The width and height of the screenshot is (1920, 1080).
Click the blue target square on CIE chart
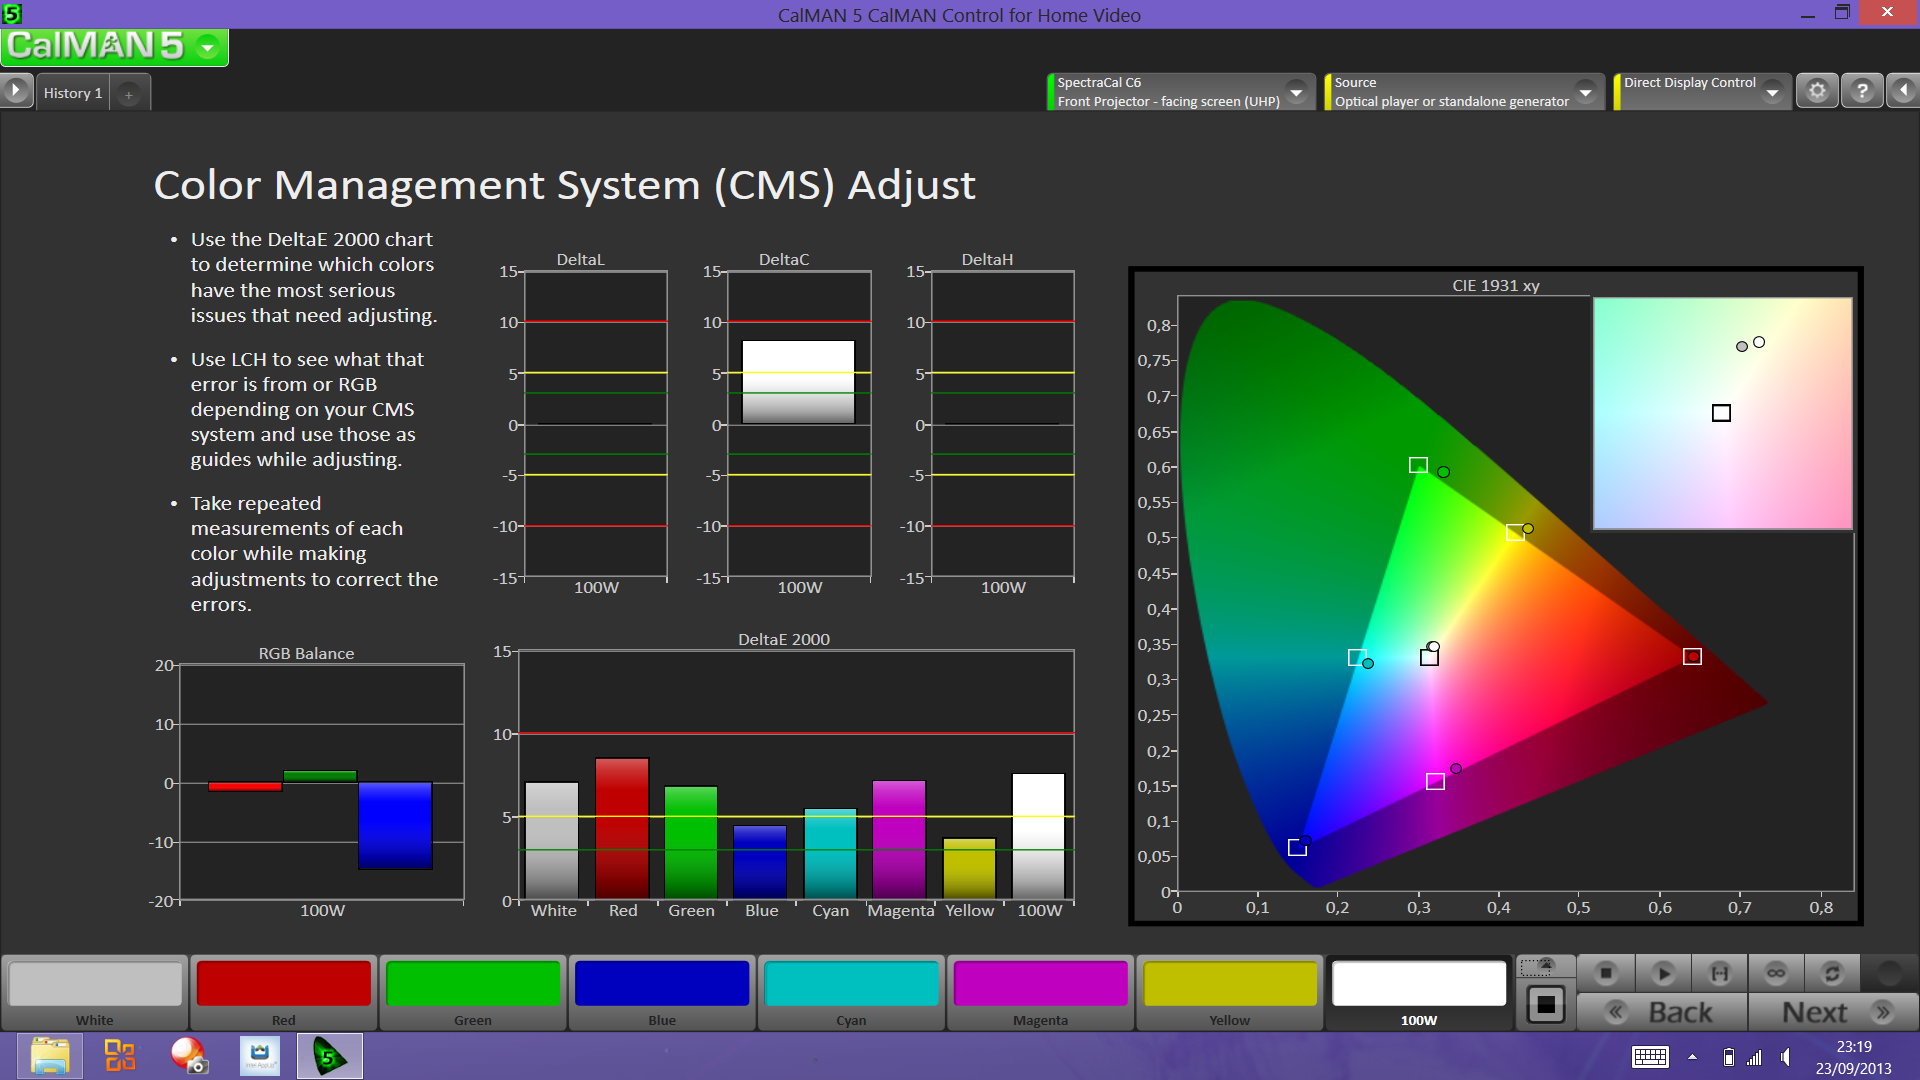point(1297,847)
